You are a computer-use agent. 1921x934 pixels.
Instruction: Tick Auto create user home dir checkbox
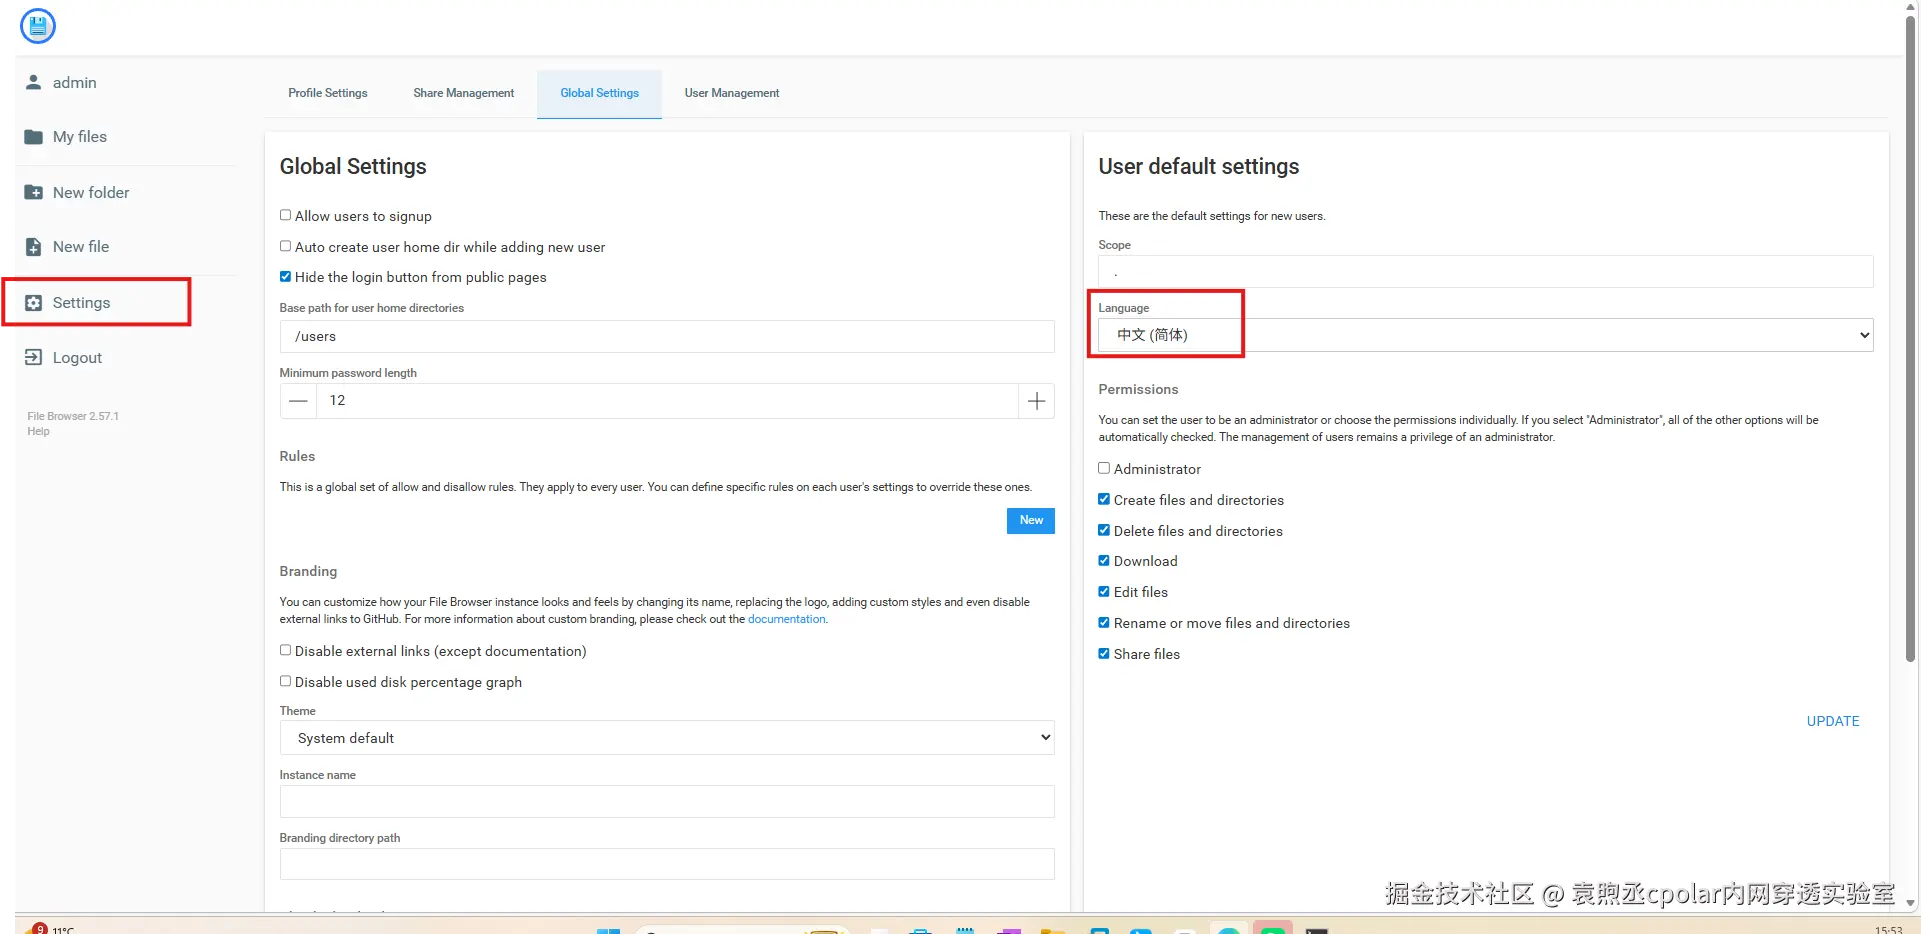coord(286,246)
